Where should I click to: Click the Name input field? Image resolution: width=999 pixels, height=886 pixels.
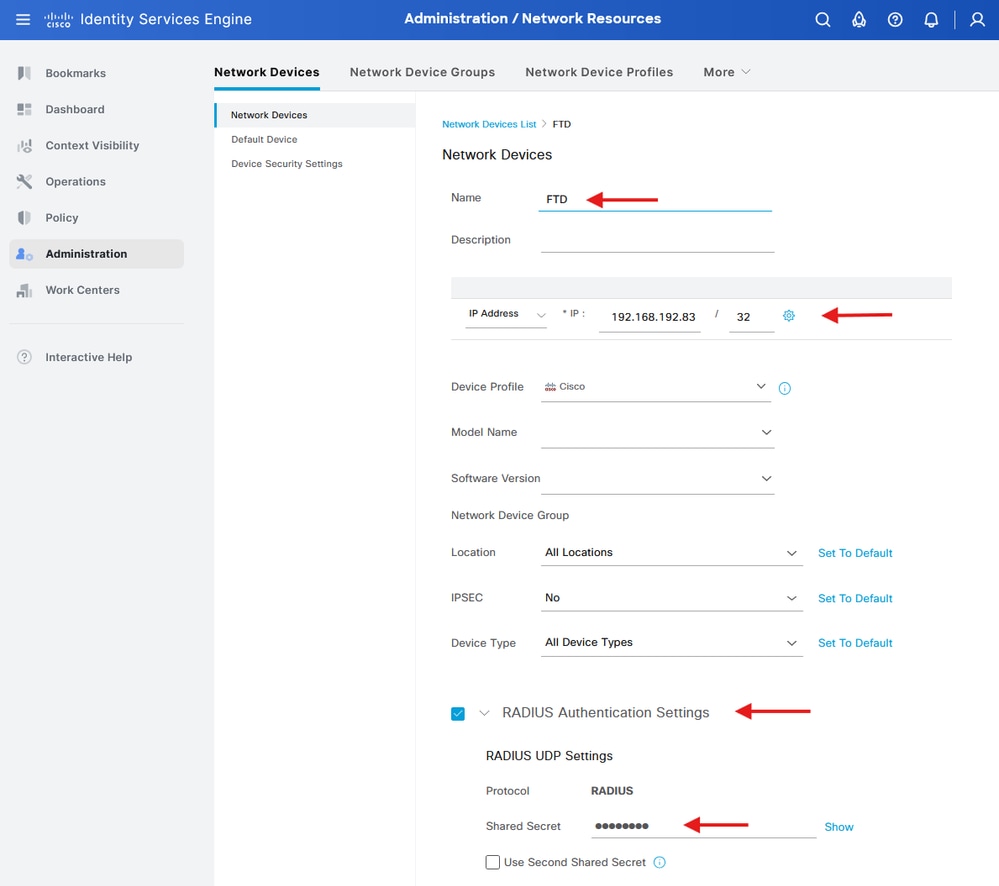tap(655, 199)
